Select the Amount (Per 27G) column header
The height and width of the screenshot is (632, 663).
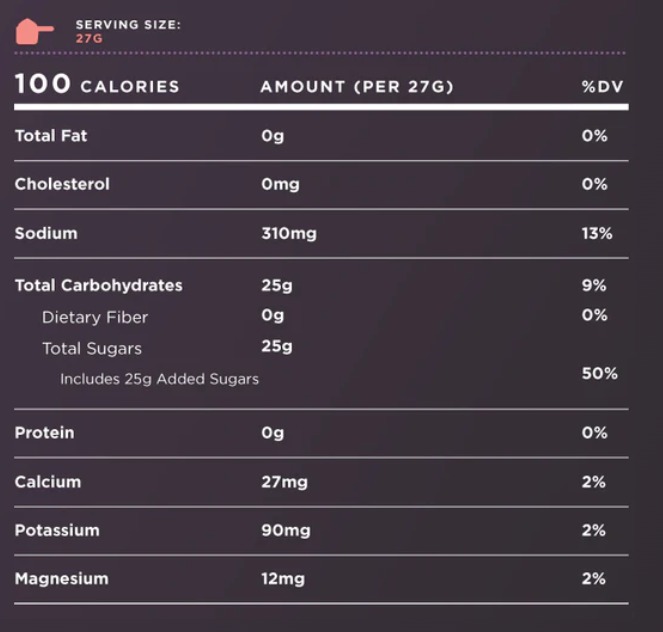pos(357,87)
